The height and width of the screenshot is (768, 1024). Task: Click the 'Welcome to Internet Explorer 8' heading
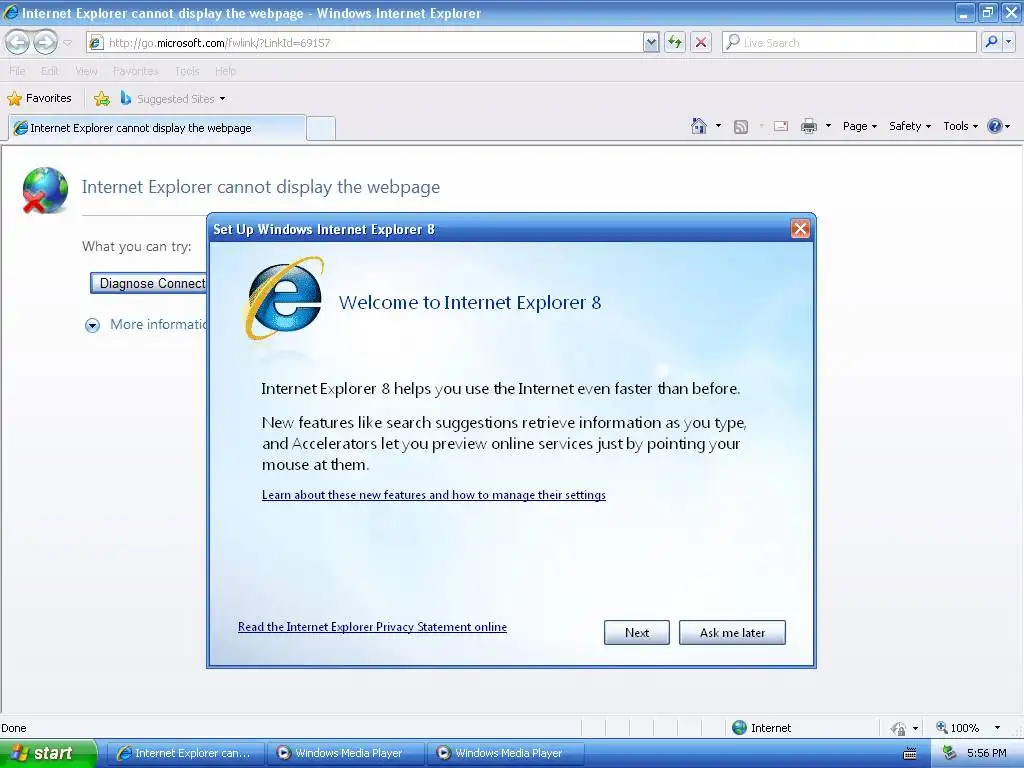[470, 302]
